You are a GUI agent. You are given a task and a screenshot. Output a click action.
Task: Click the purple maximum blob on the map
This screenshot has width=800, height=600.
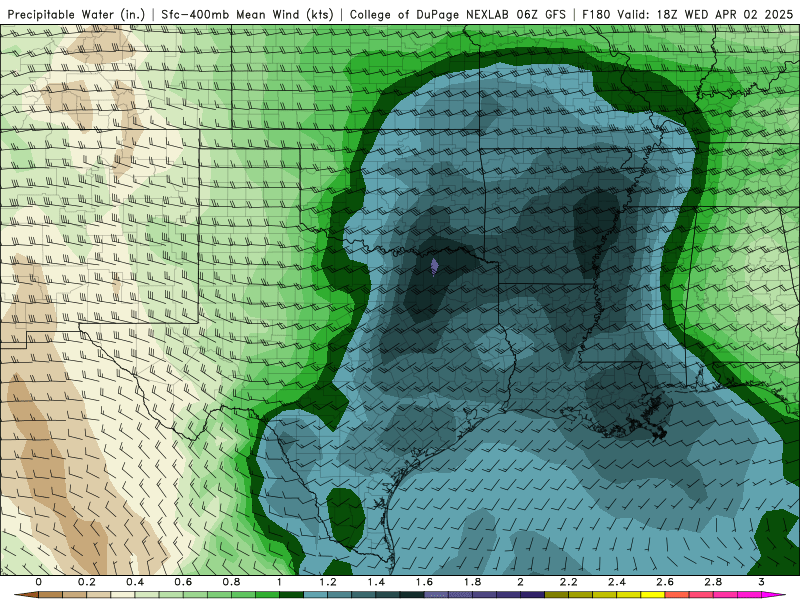(x=434, y=266)
